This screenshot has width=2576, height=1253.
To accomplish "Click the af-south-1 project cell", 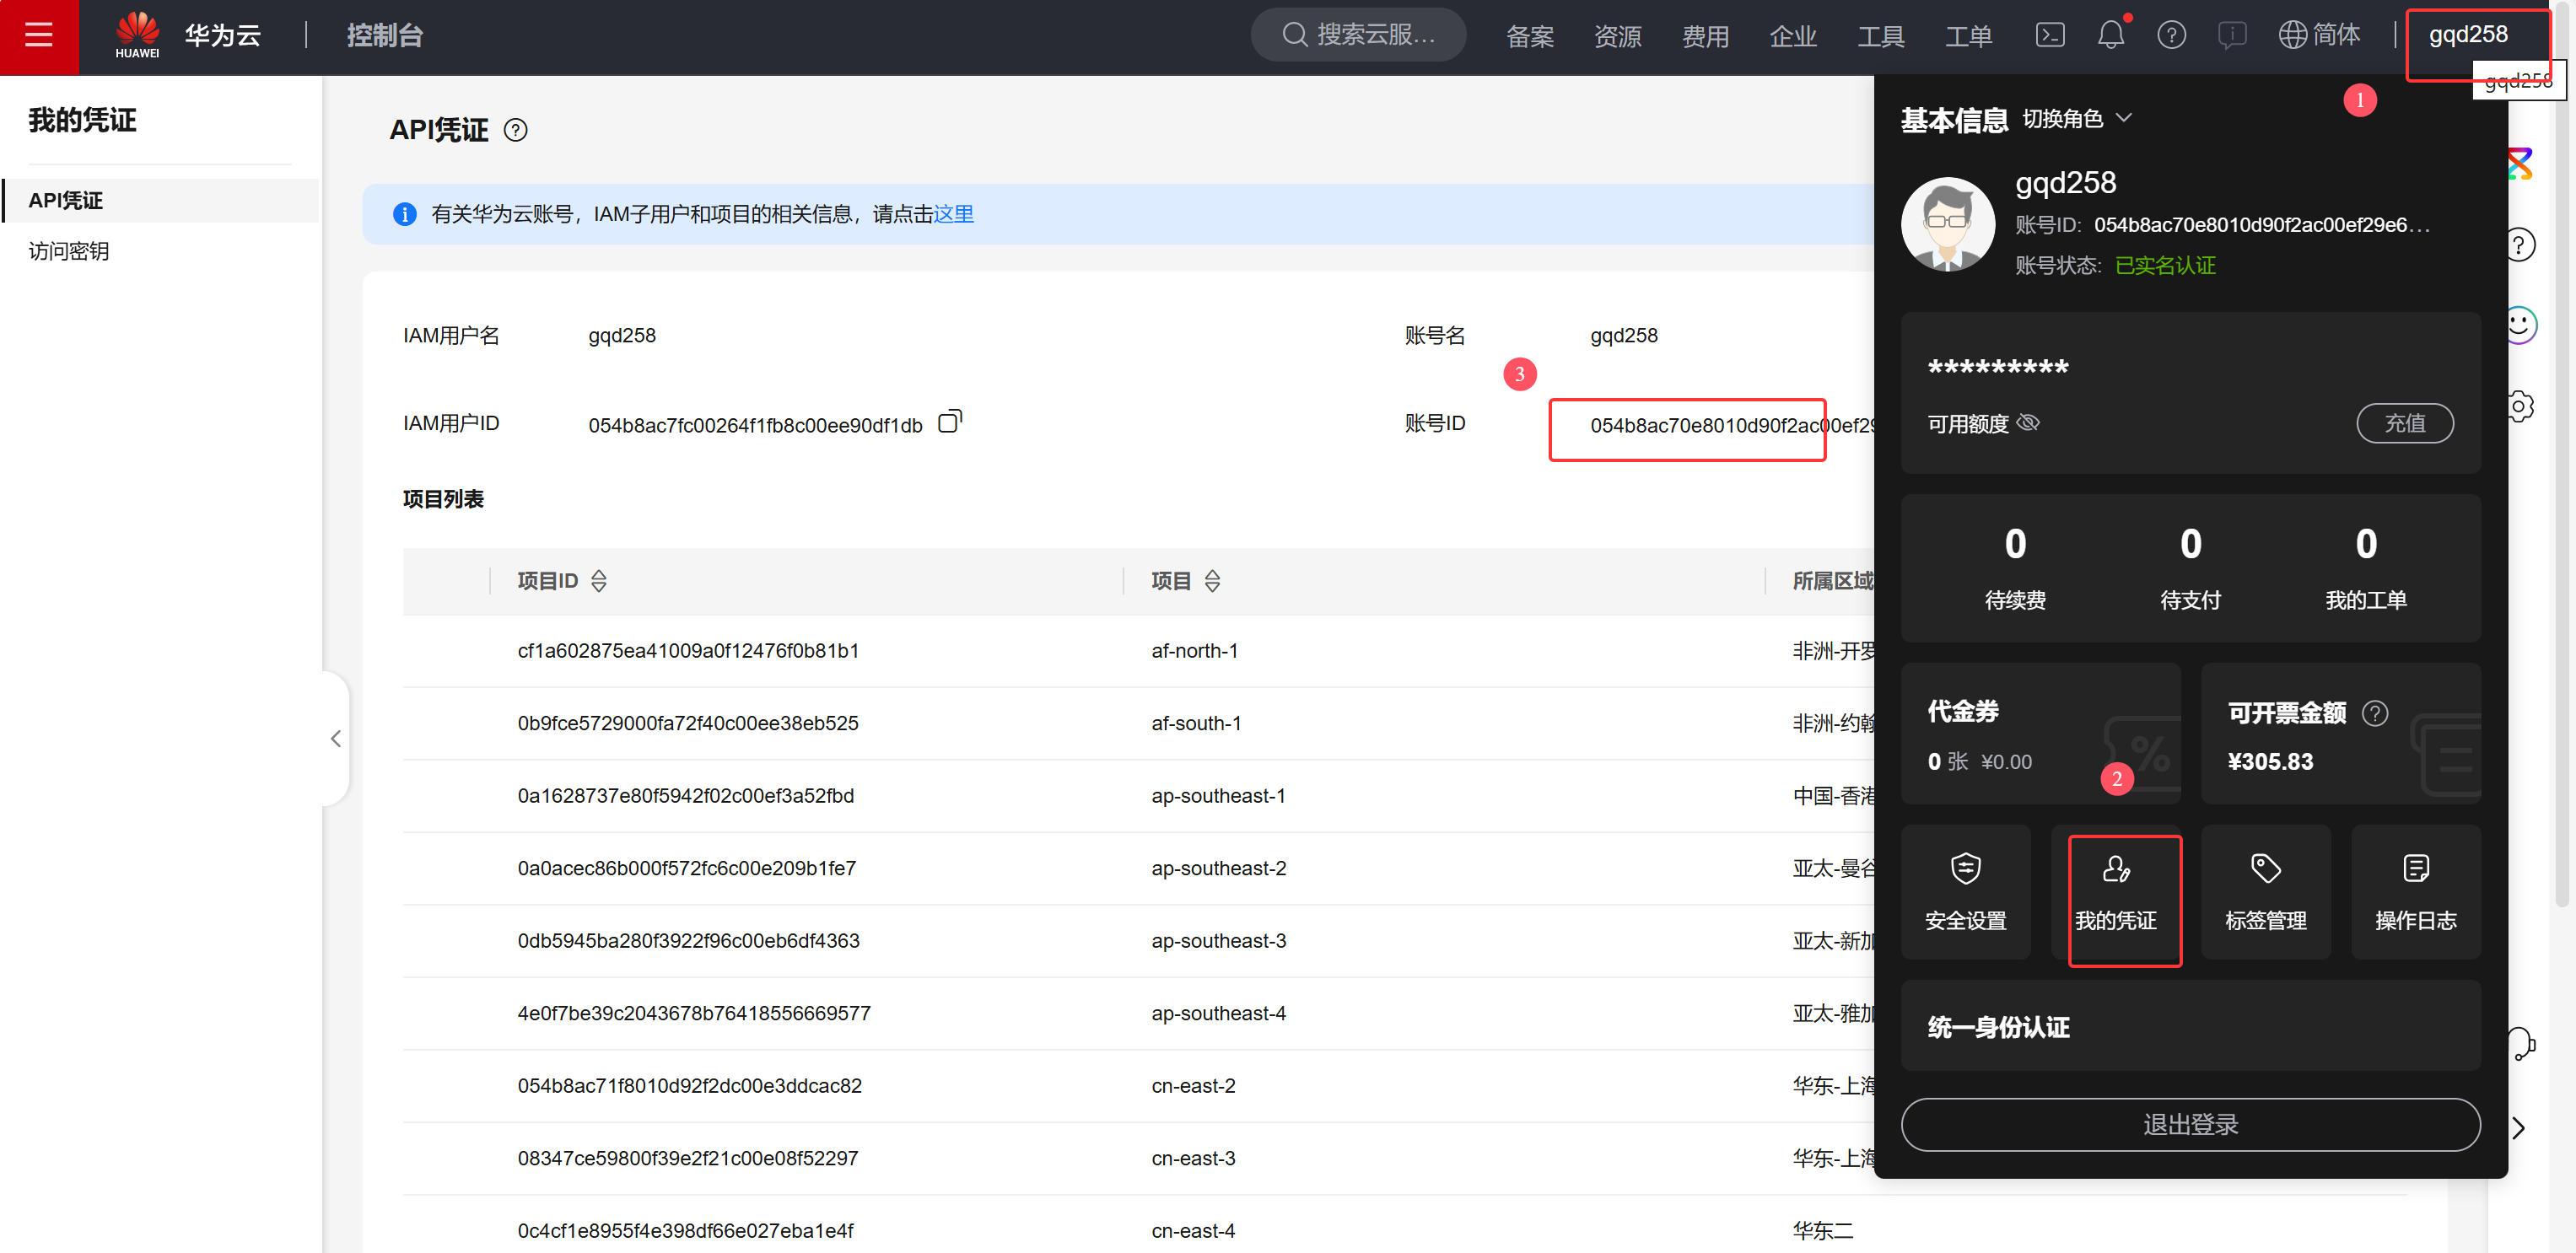I will pyautogui.click(x=1196, y=724).
